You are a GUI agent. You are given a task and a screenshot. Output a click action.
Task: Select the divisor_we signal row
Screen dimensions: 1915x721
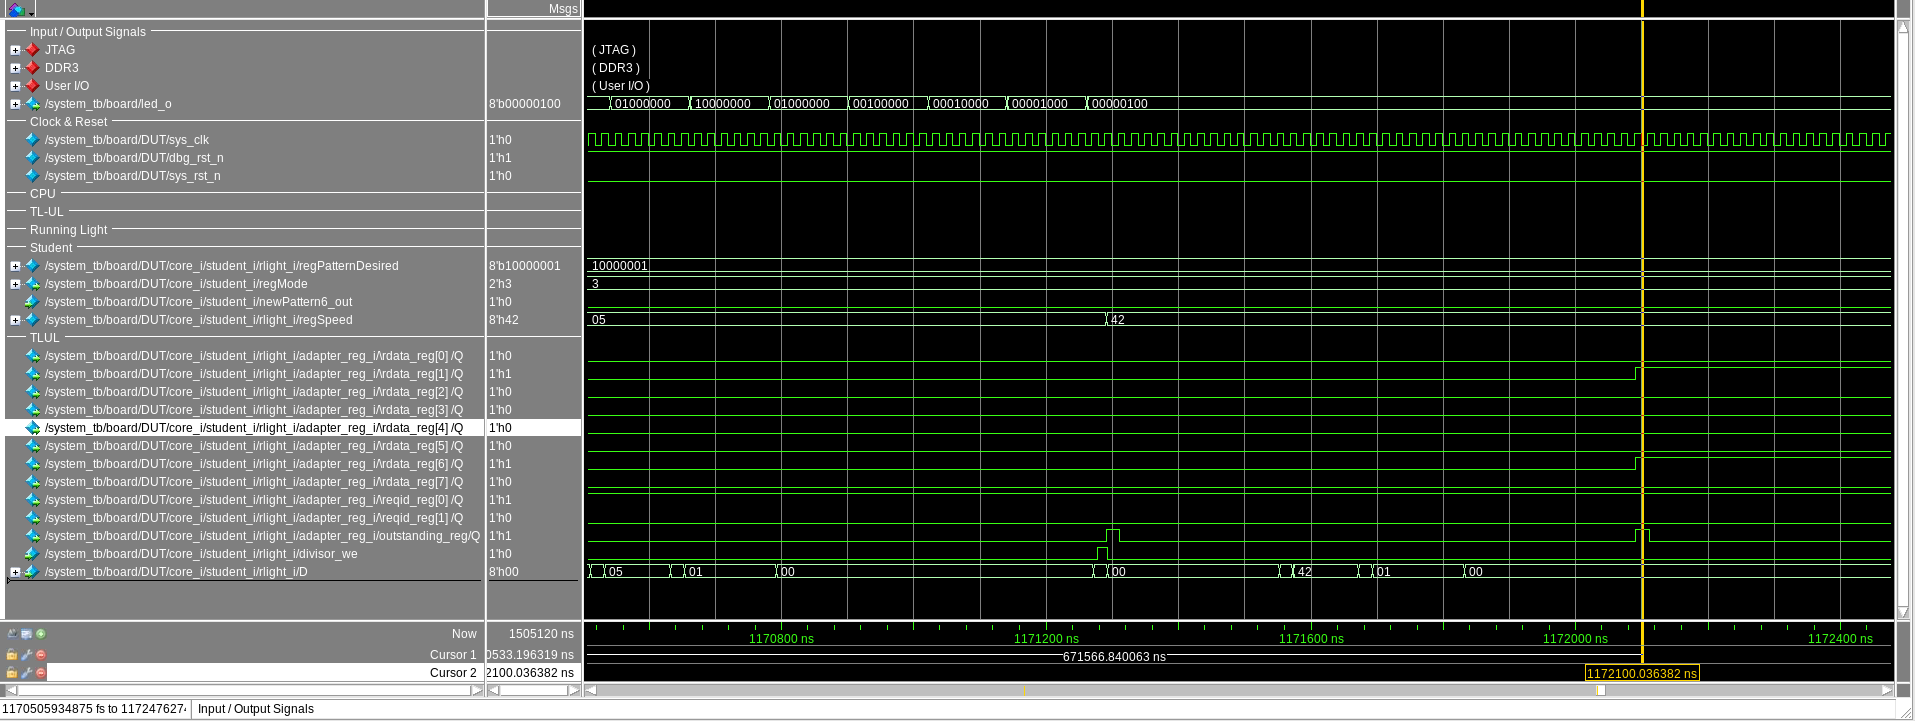pyautogui.click(x=200, y=554)
